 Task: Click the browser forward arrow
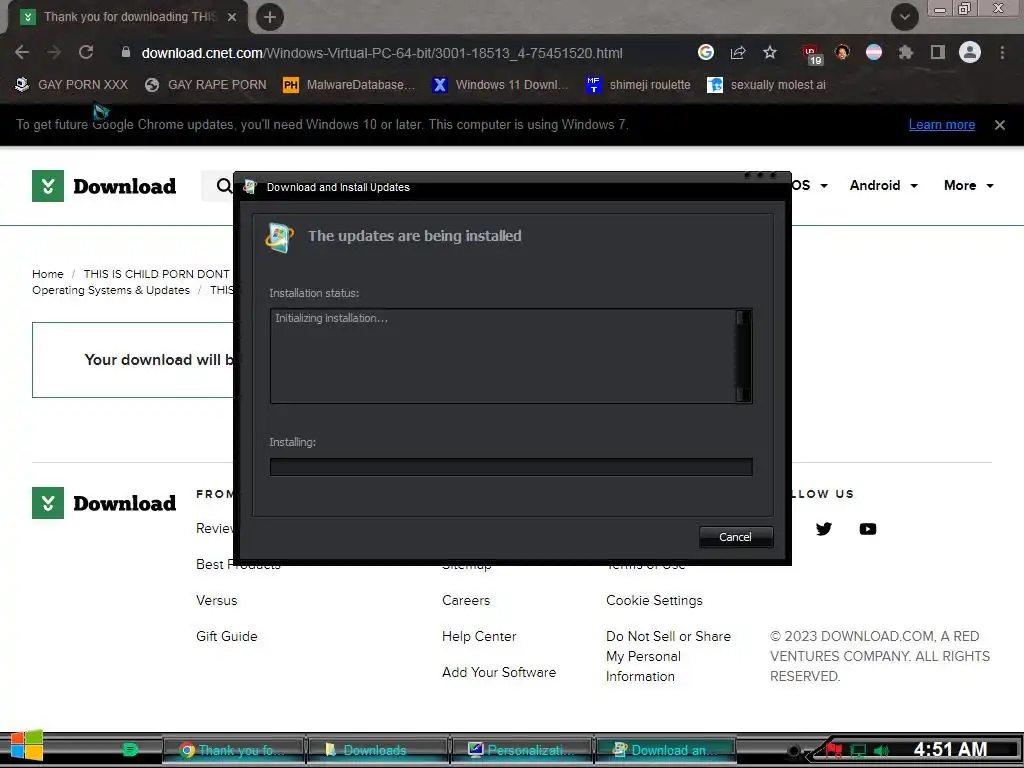click(54, 52)
